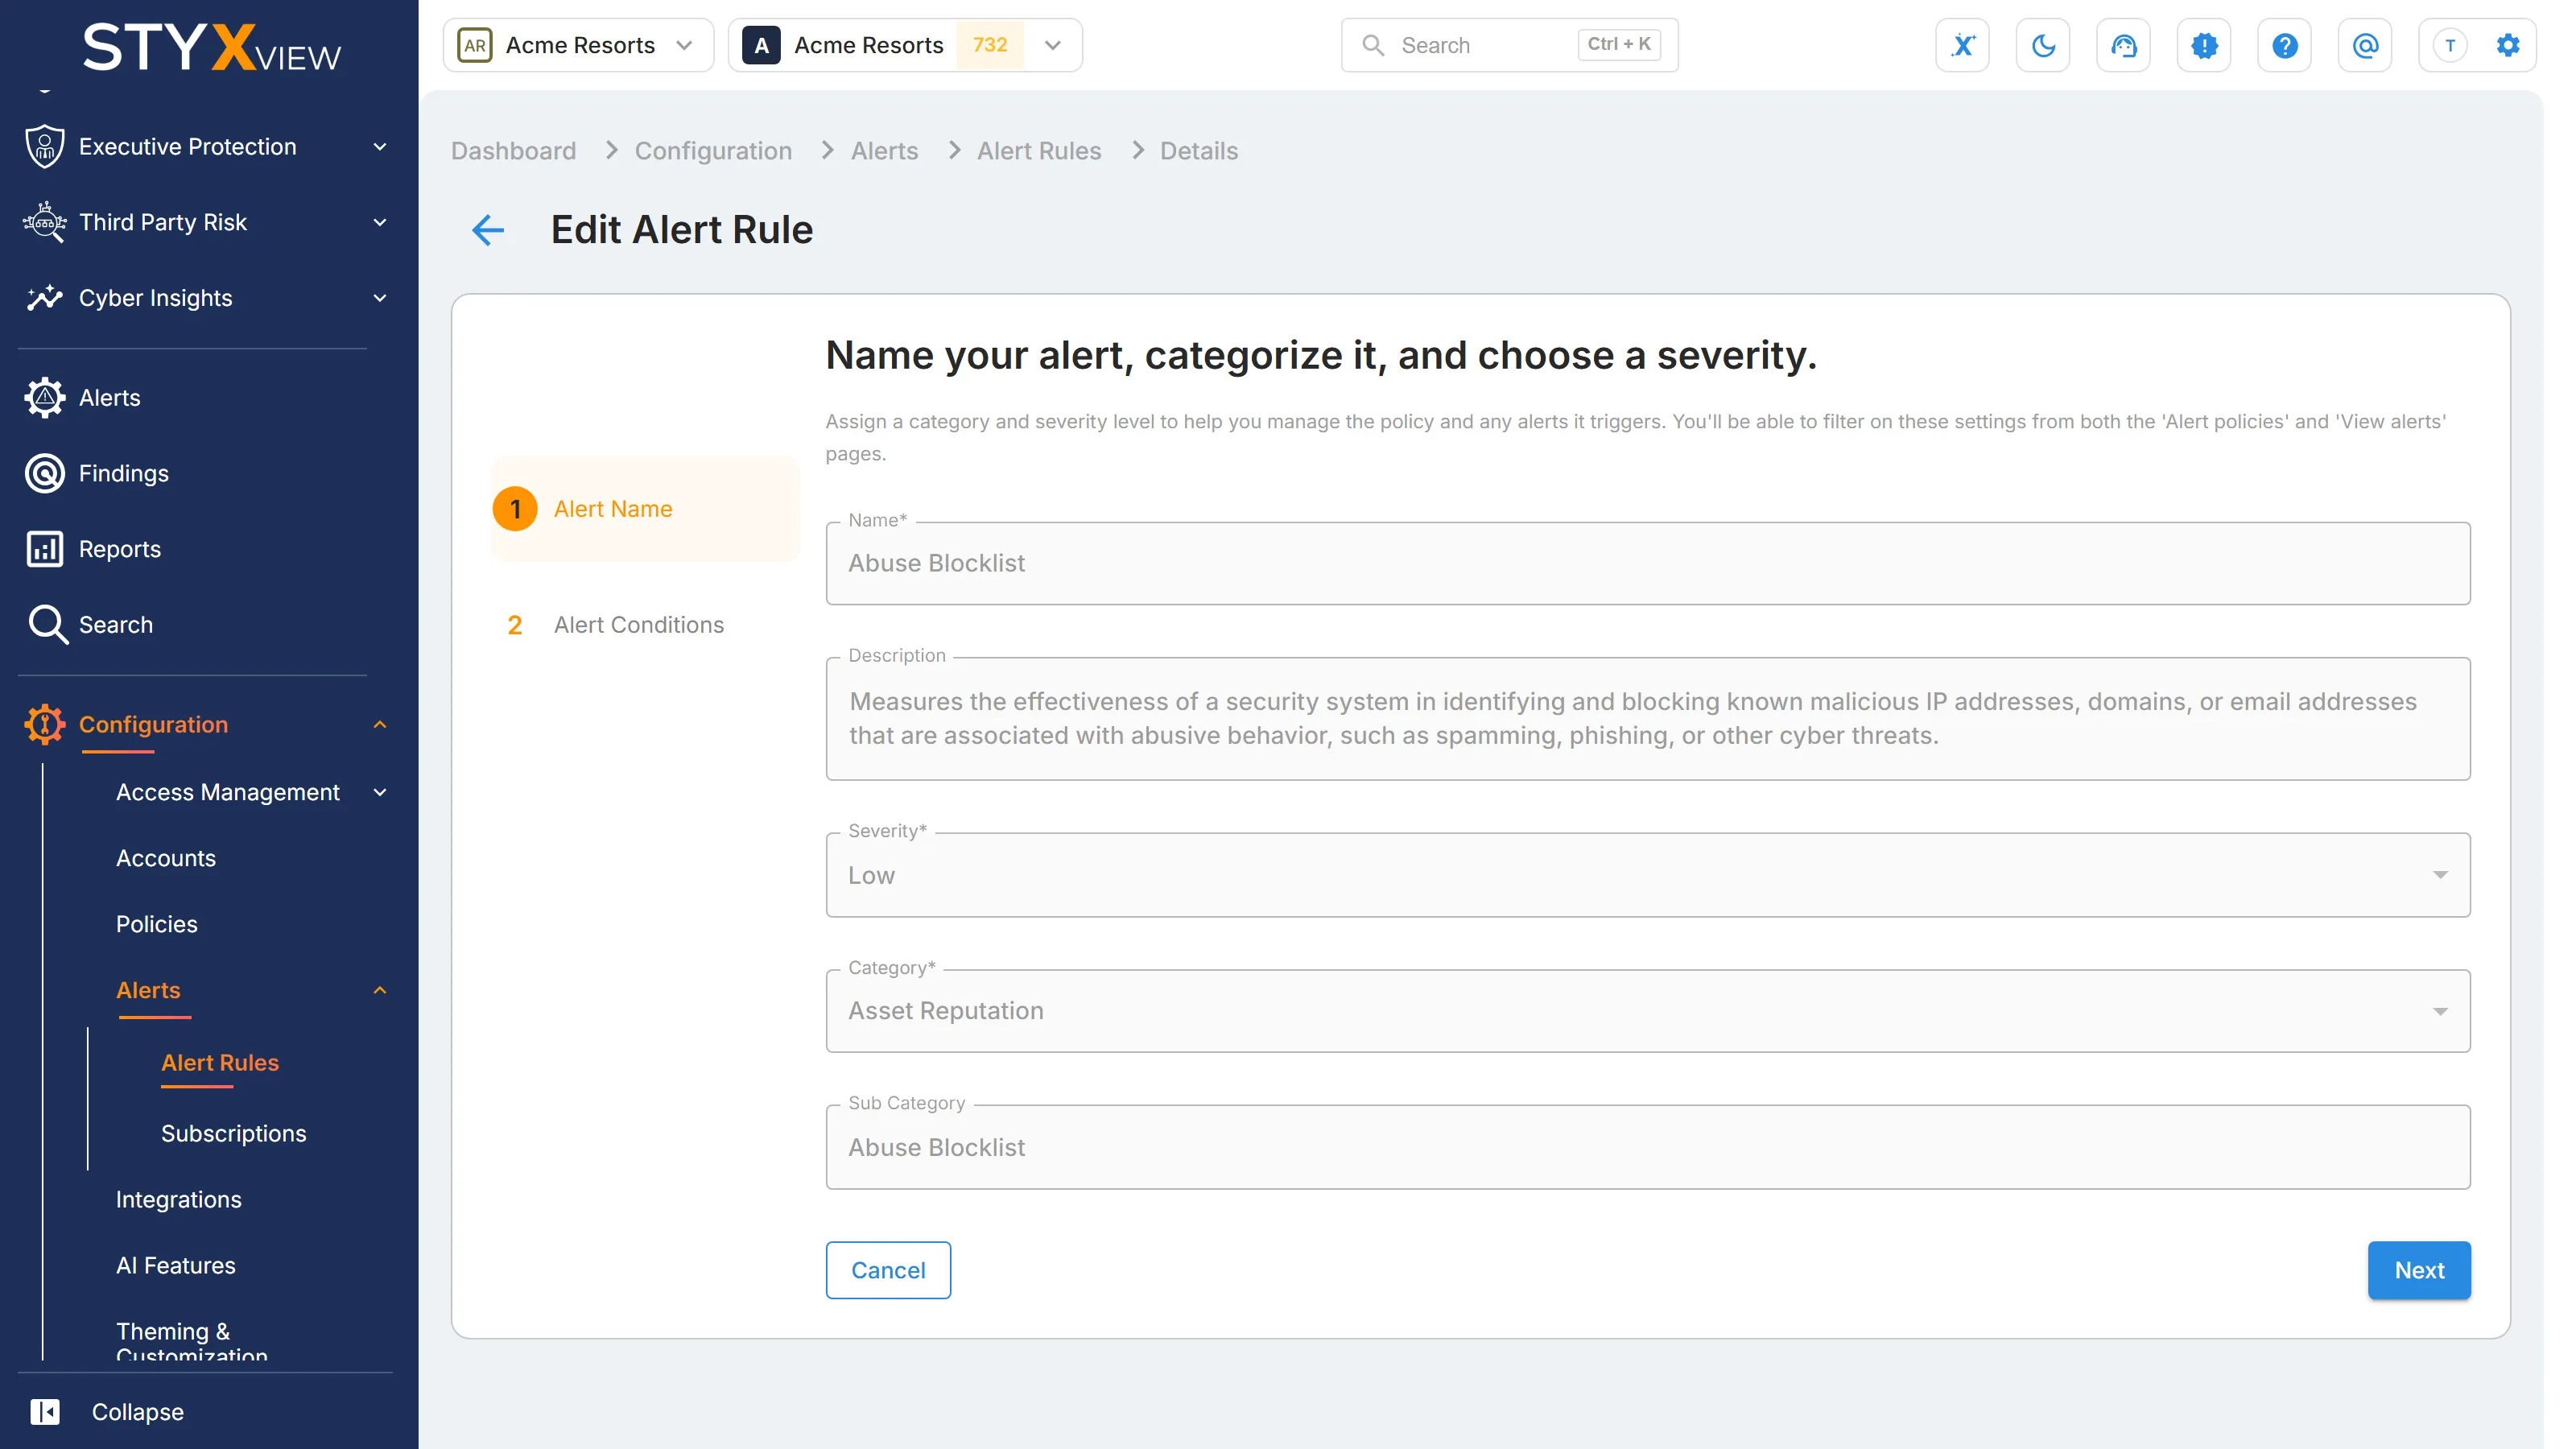Expand the Access Management submenu chevron
The image size is (2576, 1449).
380,793
